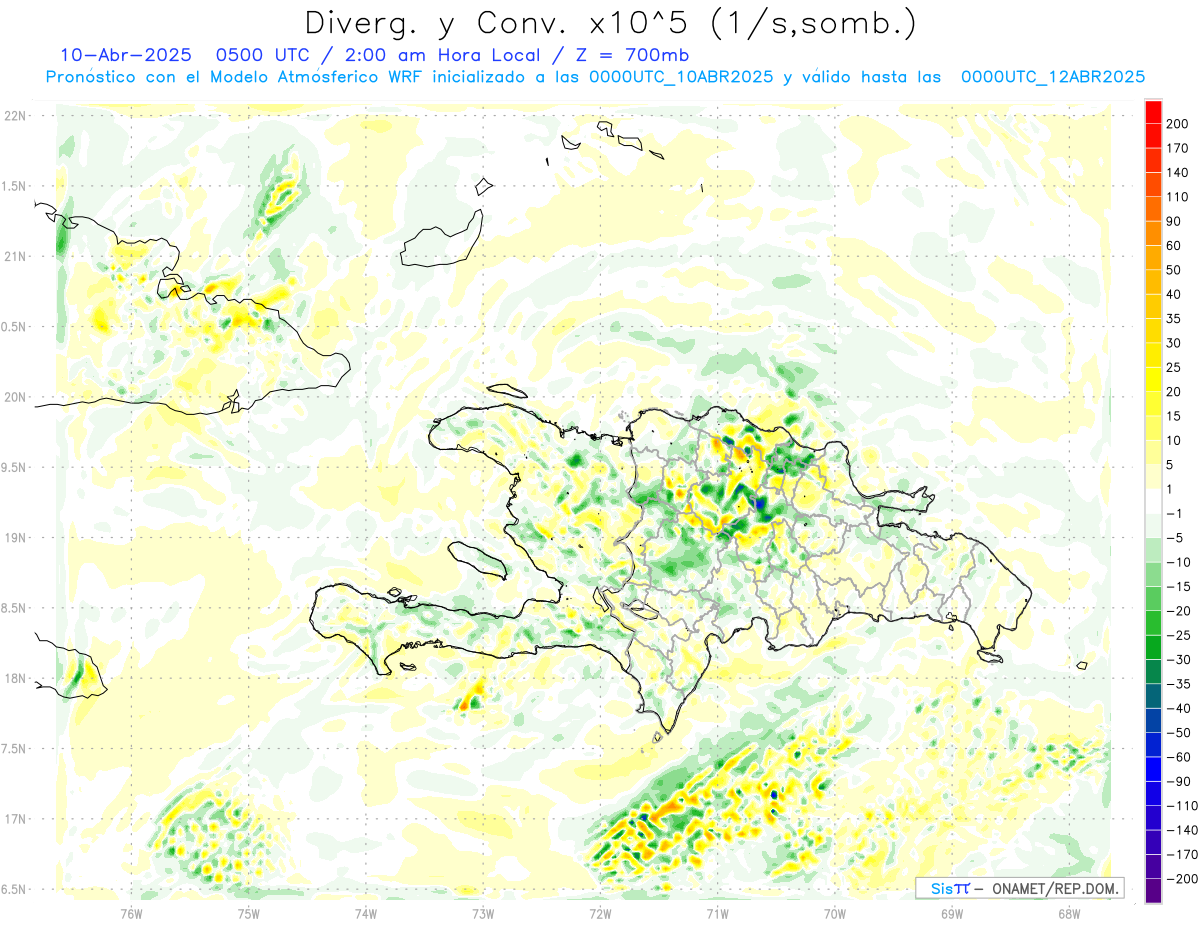1200x927 pixels.
Task: Click the "15" value on the color scale
Action: click(1174, 416)
